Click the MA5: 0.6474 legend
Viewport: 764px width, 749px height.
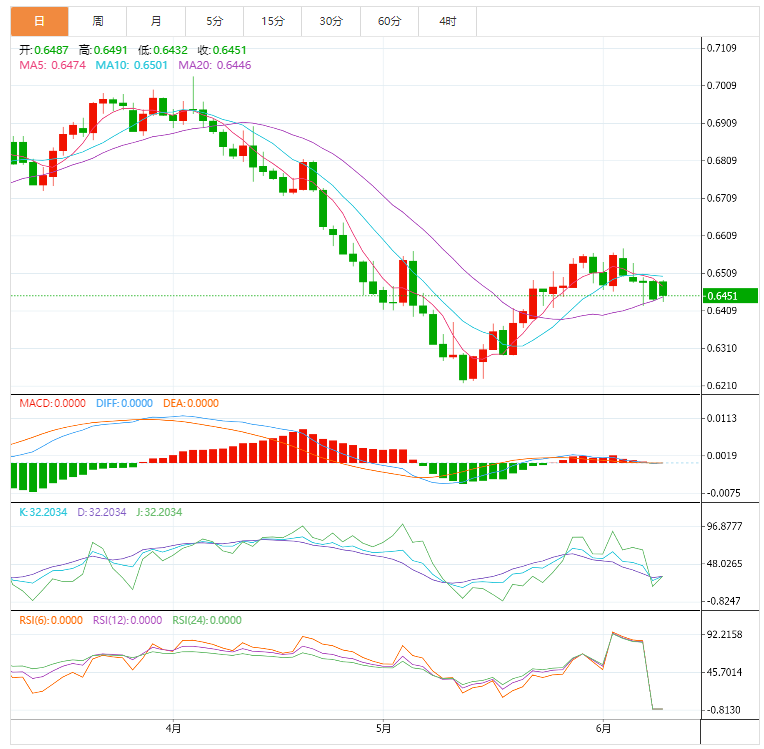pyautogui.click(x=52, y=65)
